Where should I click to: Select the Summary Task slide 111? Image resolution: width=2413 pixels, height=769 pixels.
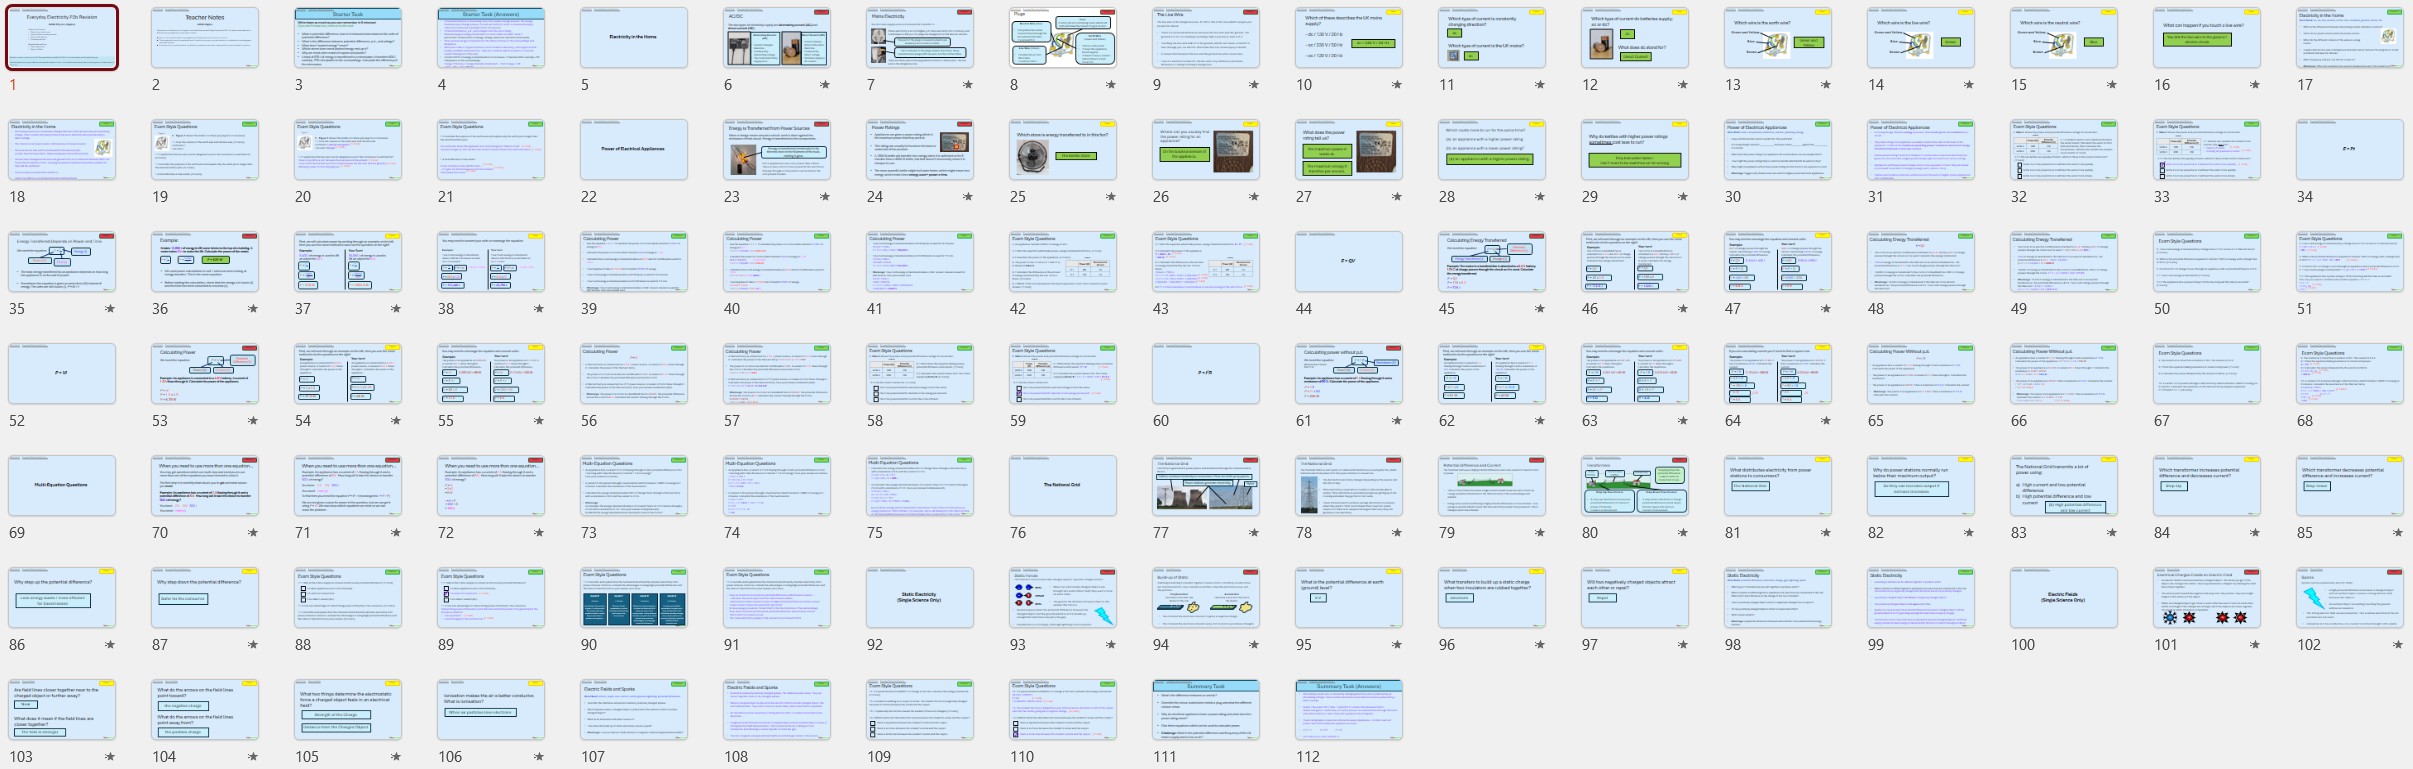1205,710
